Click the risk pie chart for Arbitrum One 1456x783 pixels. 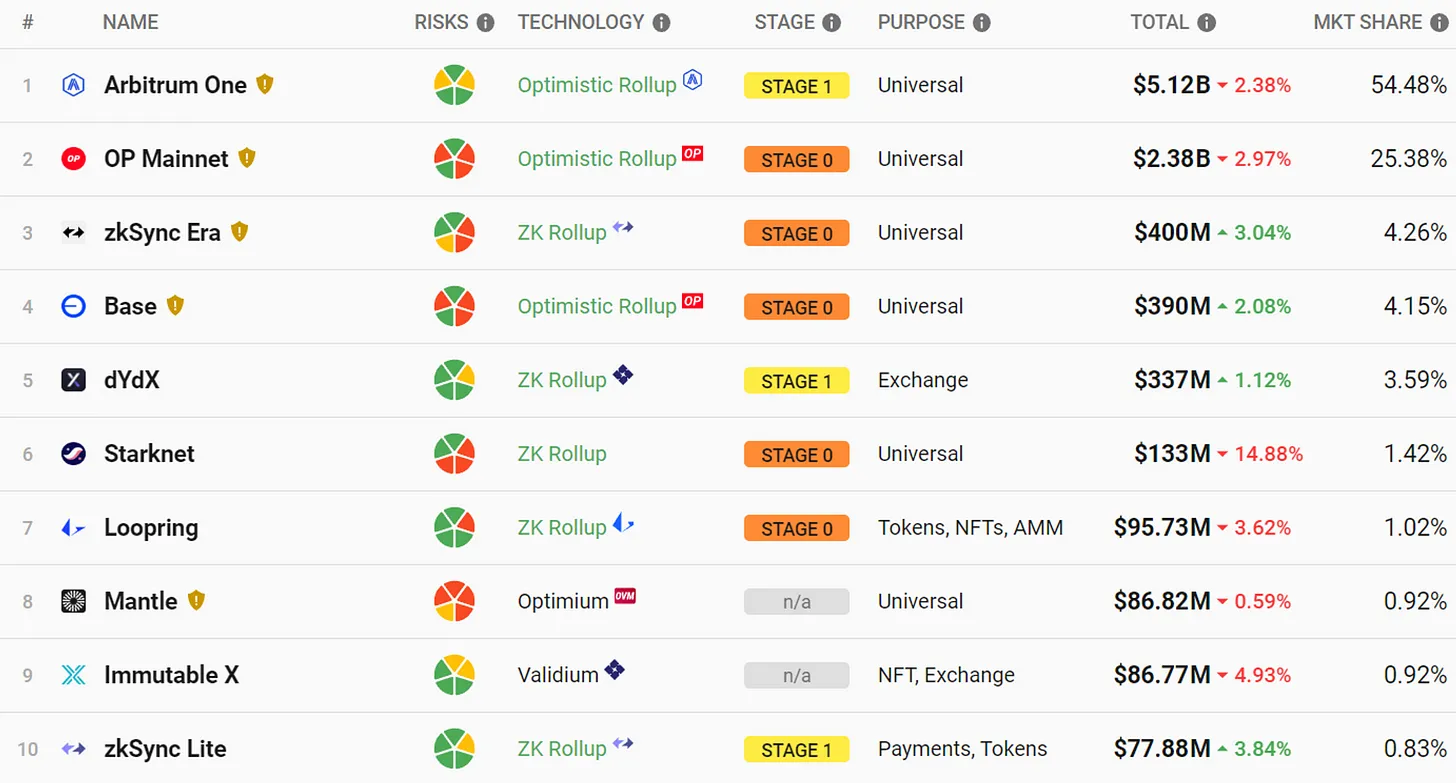click(454, 85)
